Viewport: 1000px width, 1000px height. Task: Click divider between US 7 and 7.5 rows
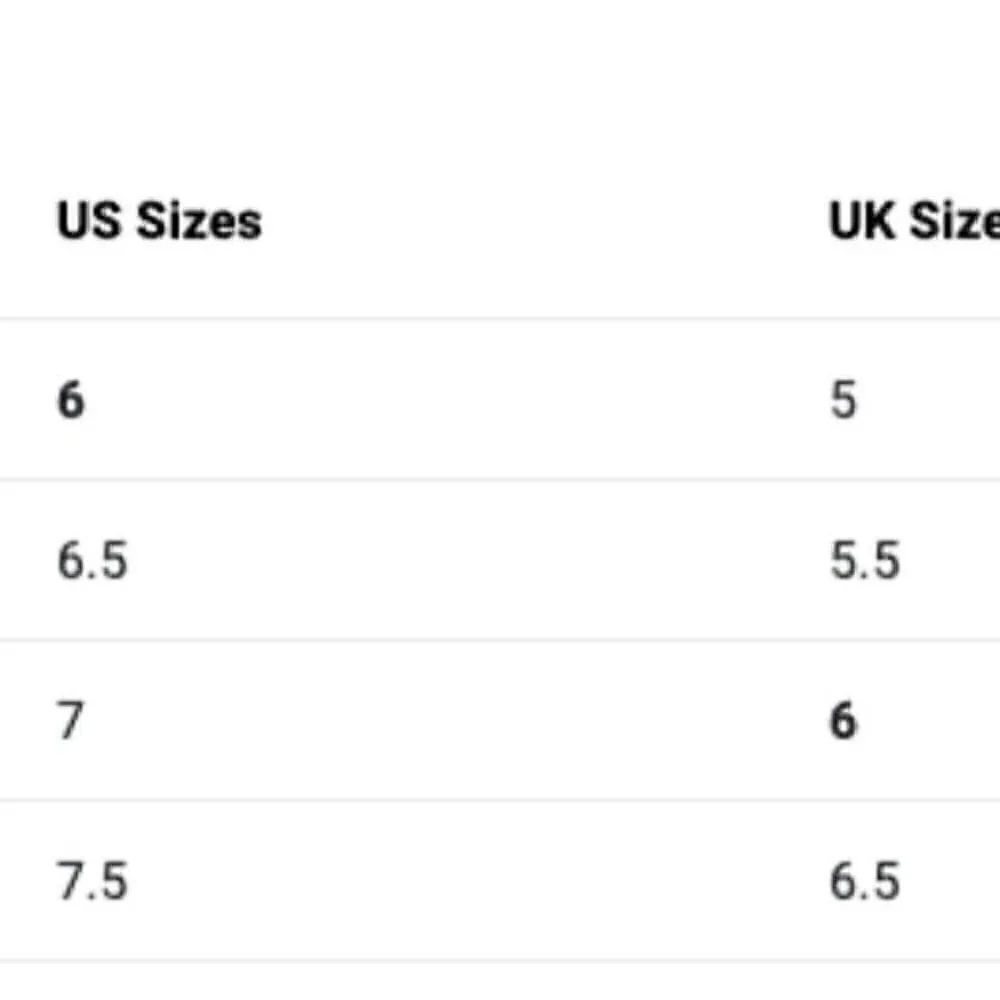500,800
